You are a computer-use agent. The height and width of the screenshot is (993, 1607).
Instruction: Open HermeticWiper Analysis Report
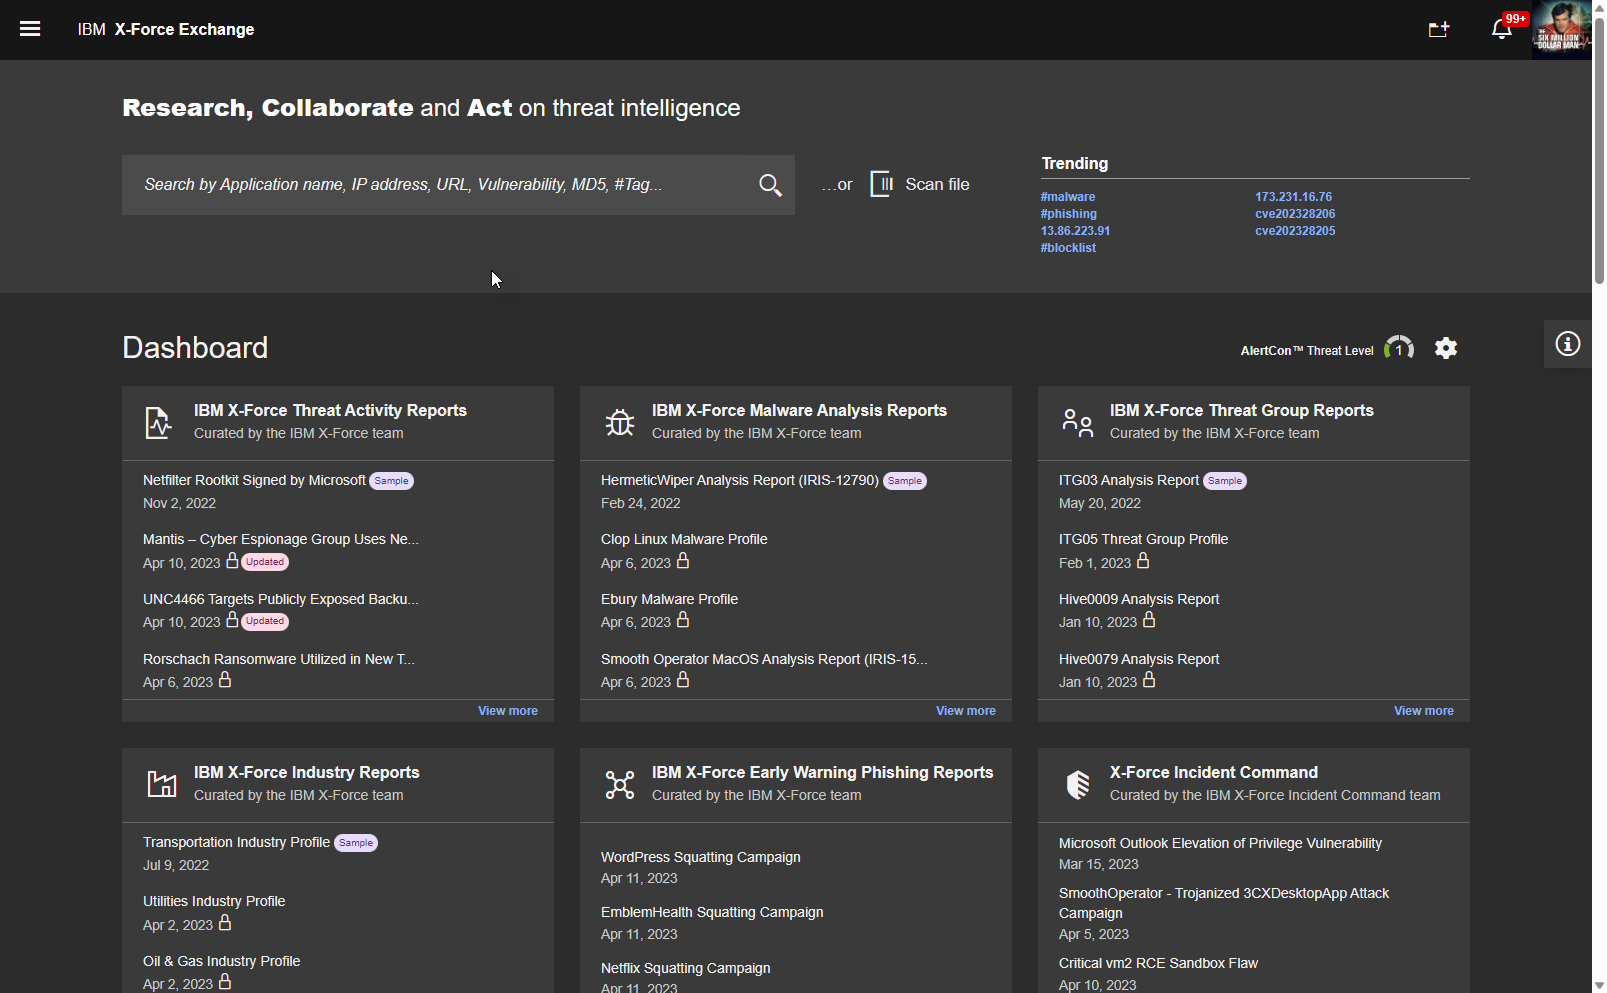[x=739, y=481]
